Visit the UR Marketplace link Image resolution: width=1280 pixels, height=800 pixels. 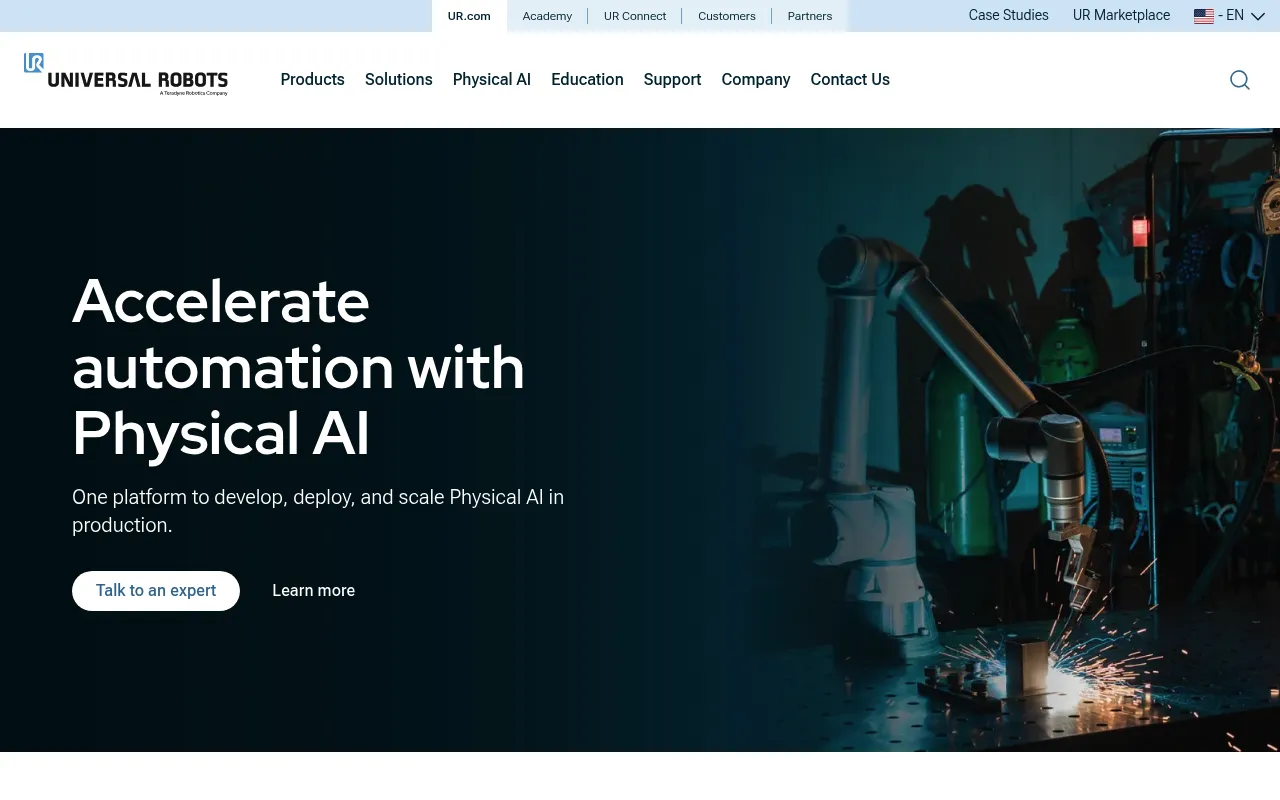pyautogui.click(x=1121, y=15)
